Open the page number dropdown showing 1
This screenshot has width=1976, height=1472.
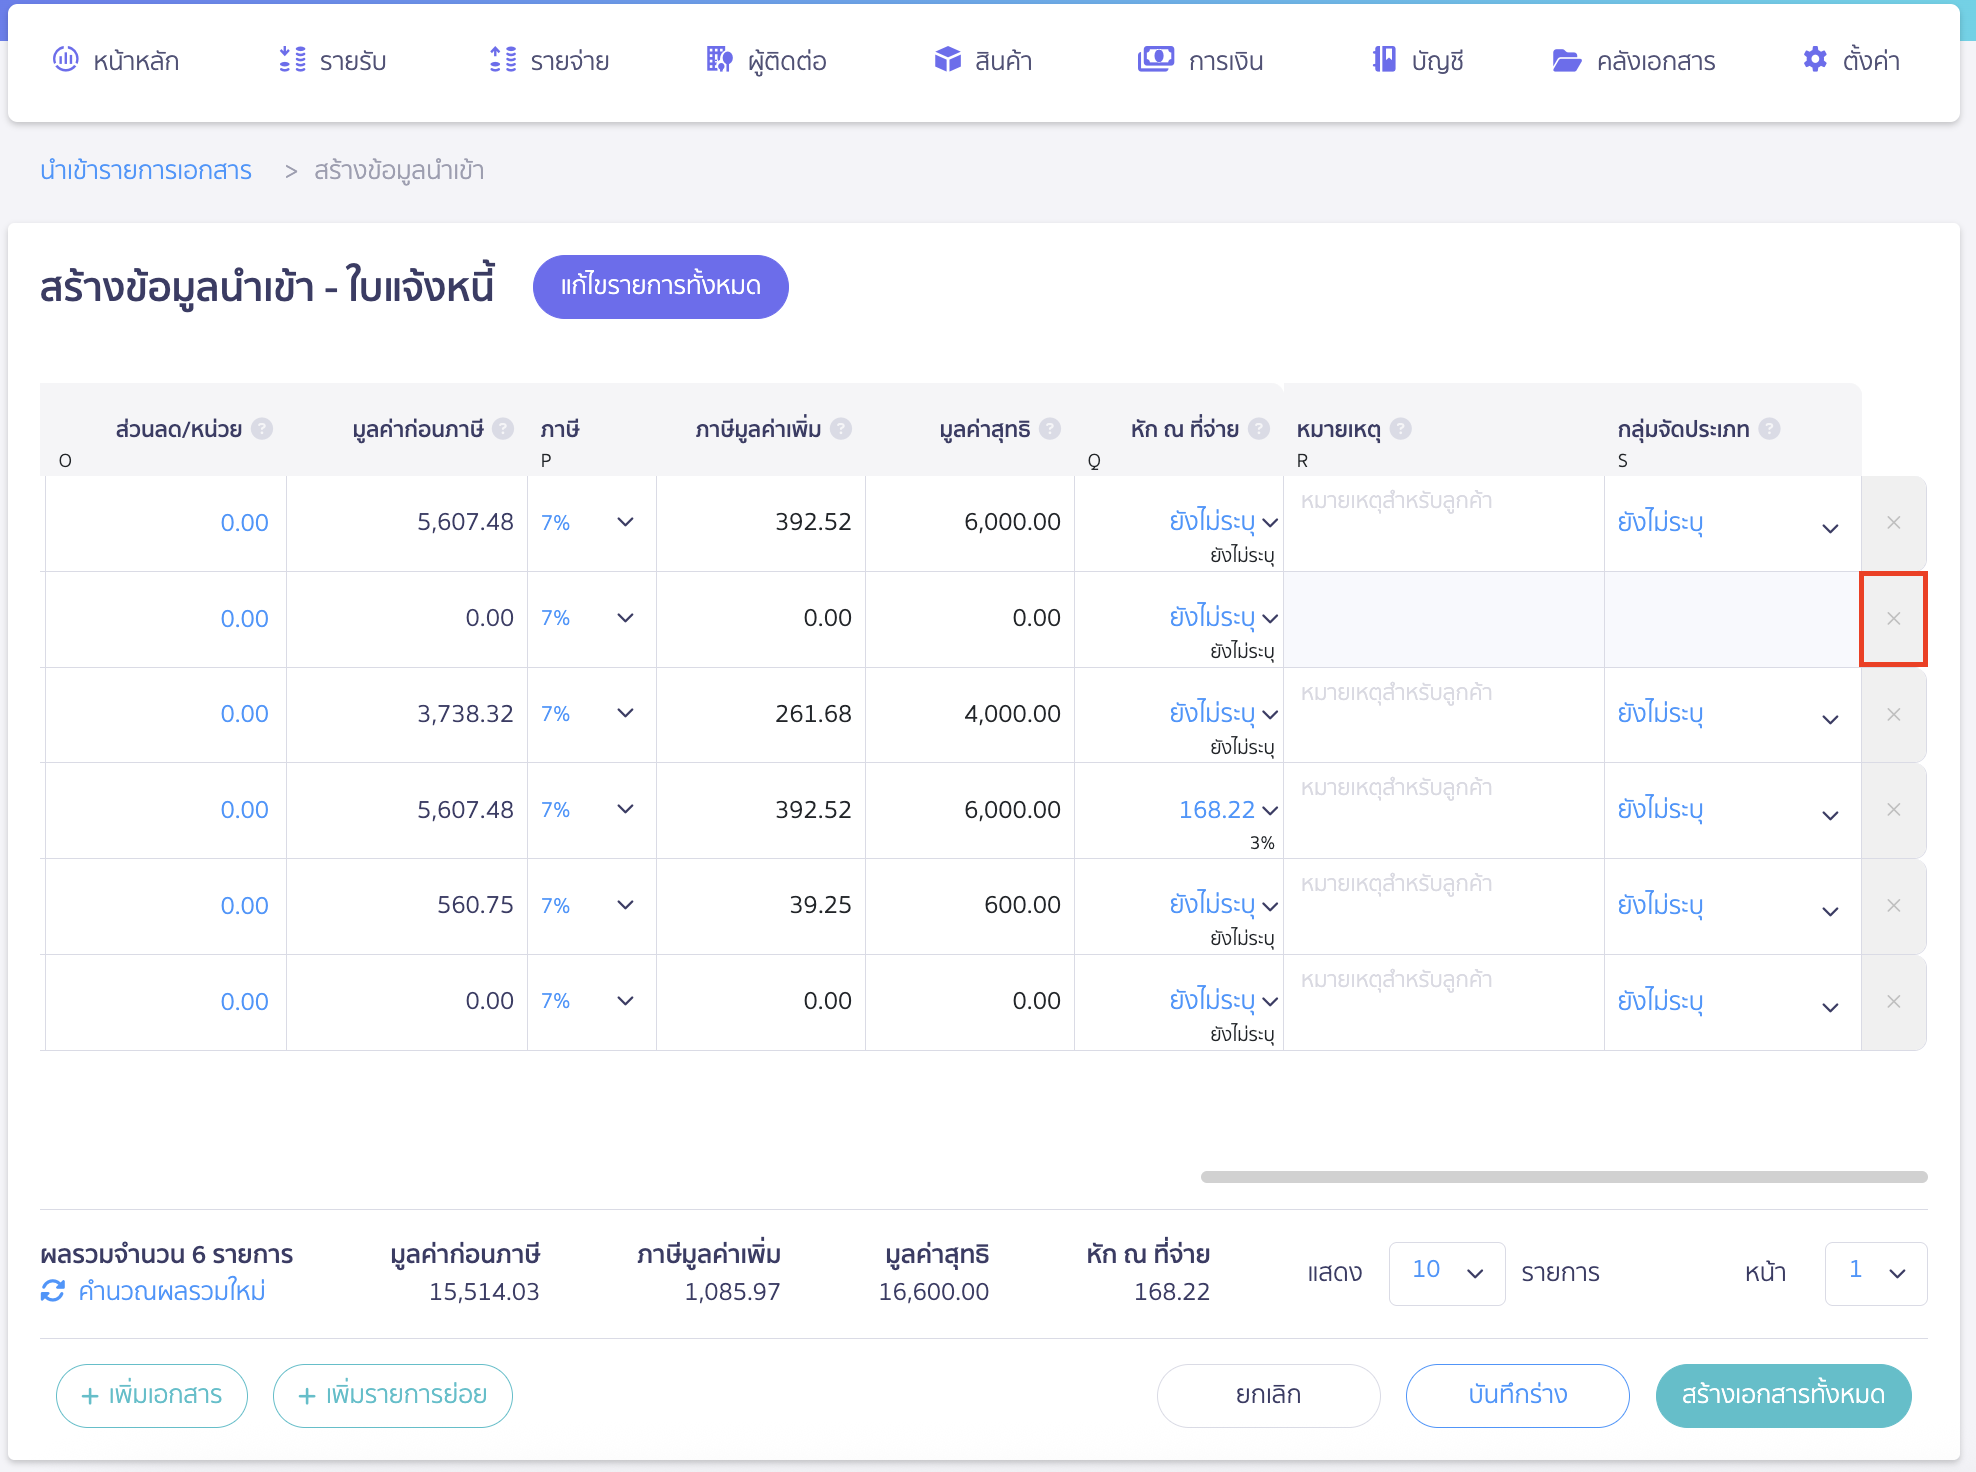click(1875, 1273)
